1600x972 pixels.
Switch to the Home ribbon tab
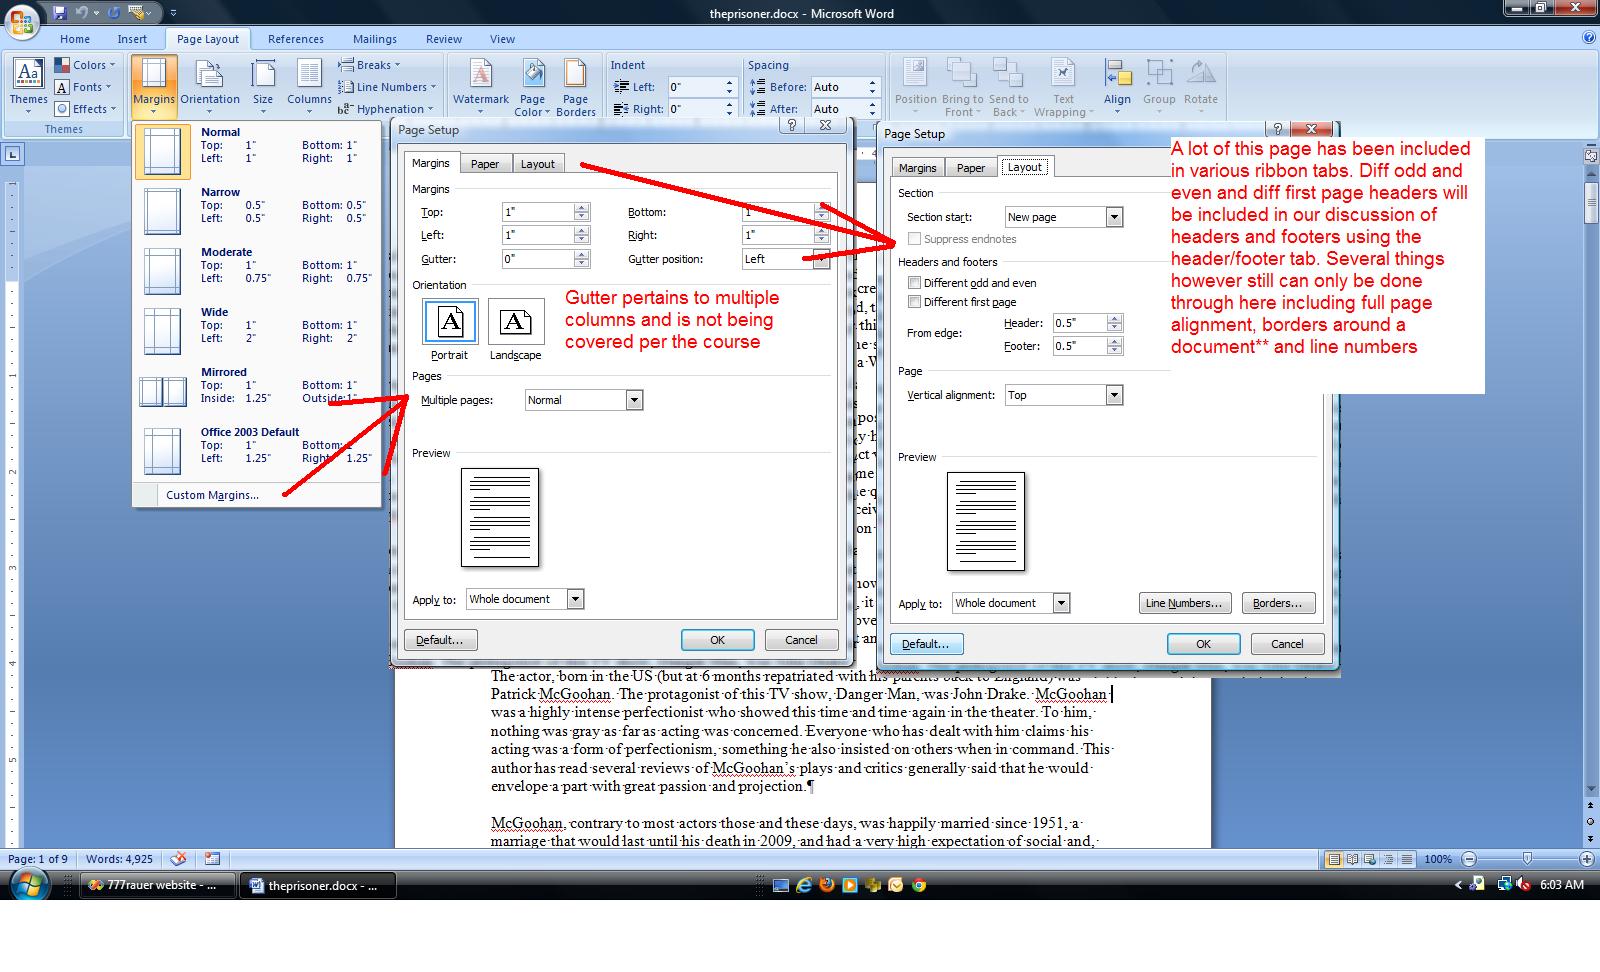point(75,39)
